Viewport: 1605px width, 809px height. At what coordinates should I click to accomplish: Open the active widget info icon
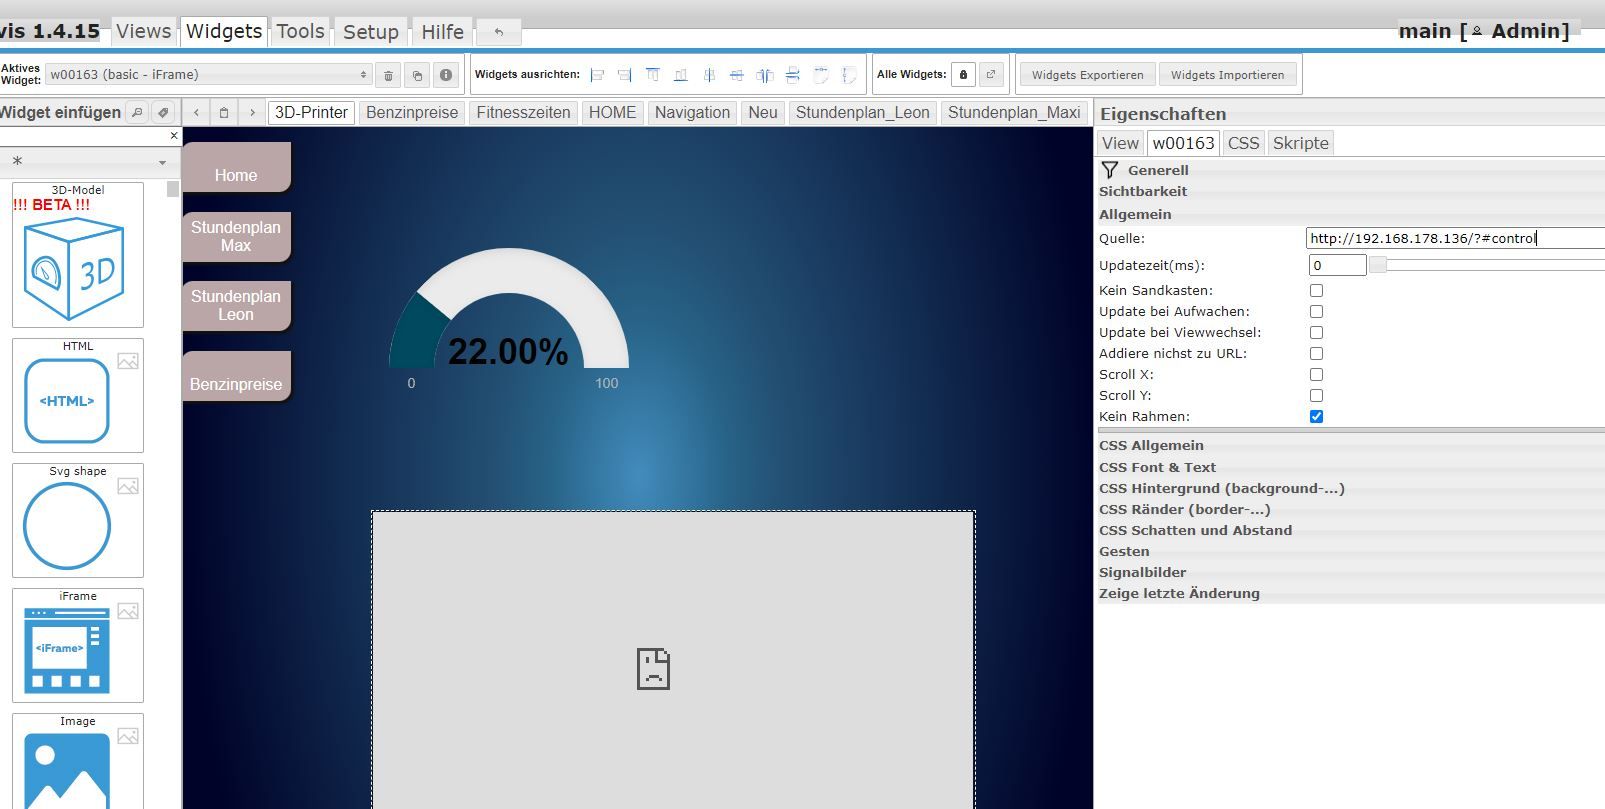[446, 75]
